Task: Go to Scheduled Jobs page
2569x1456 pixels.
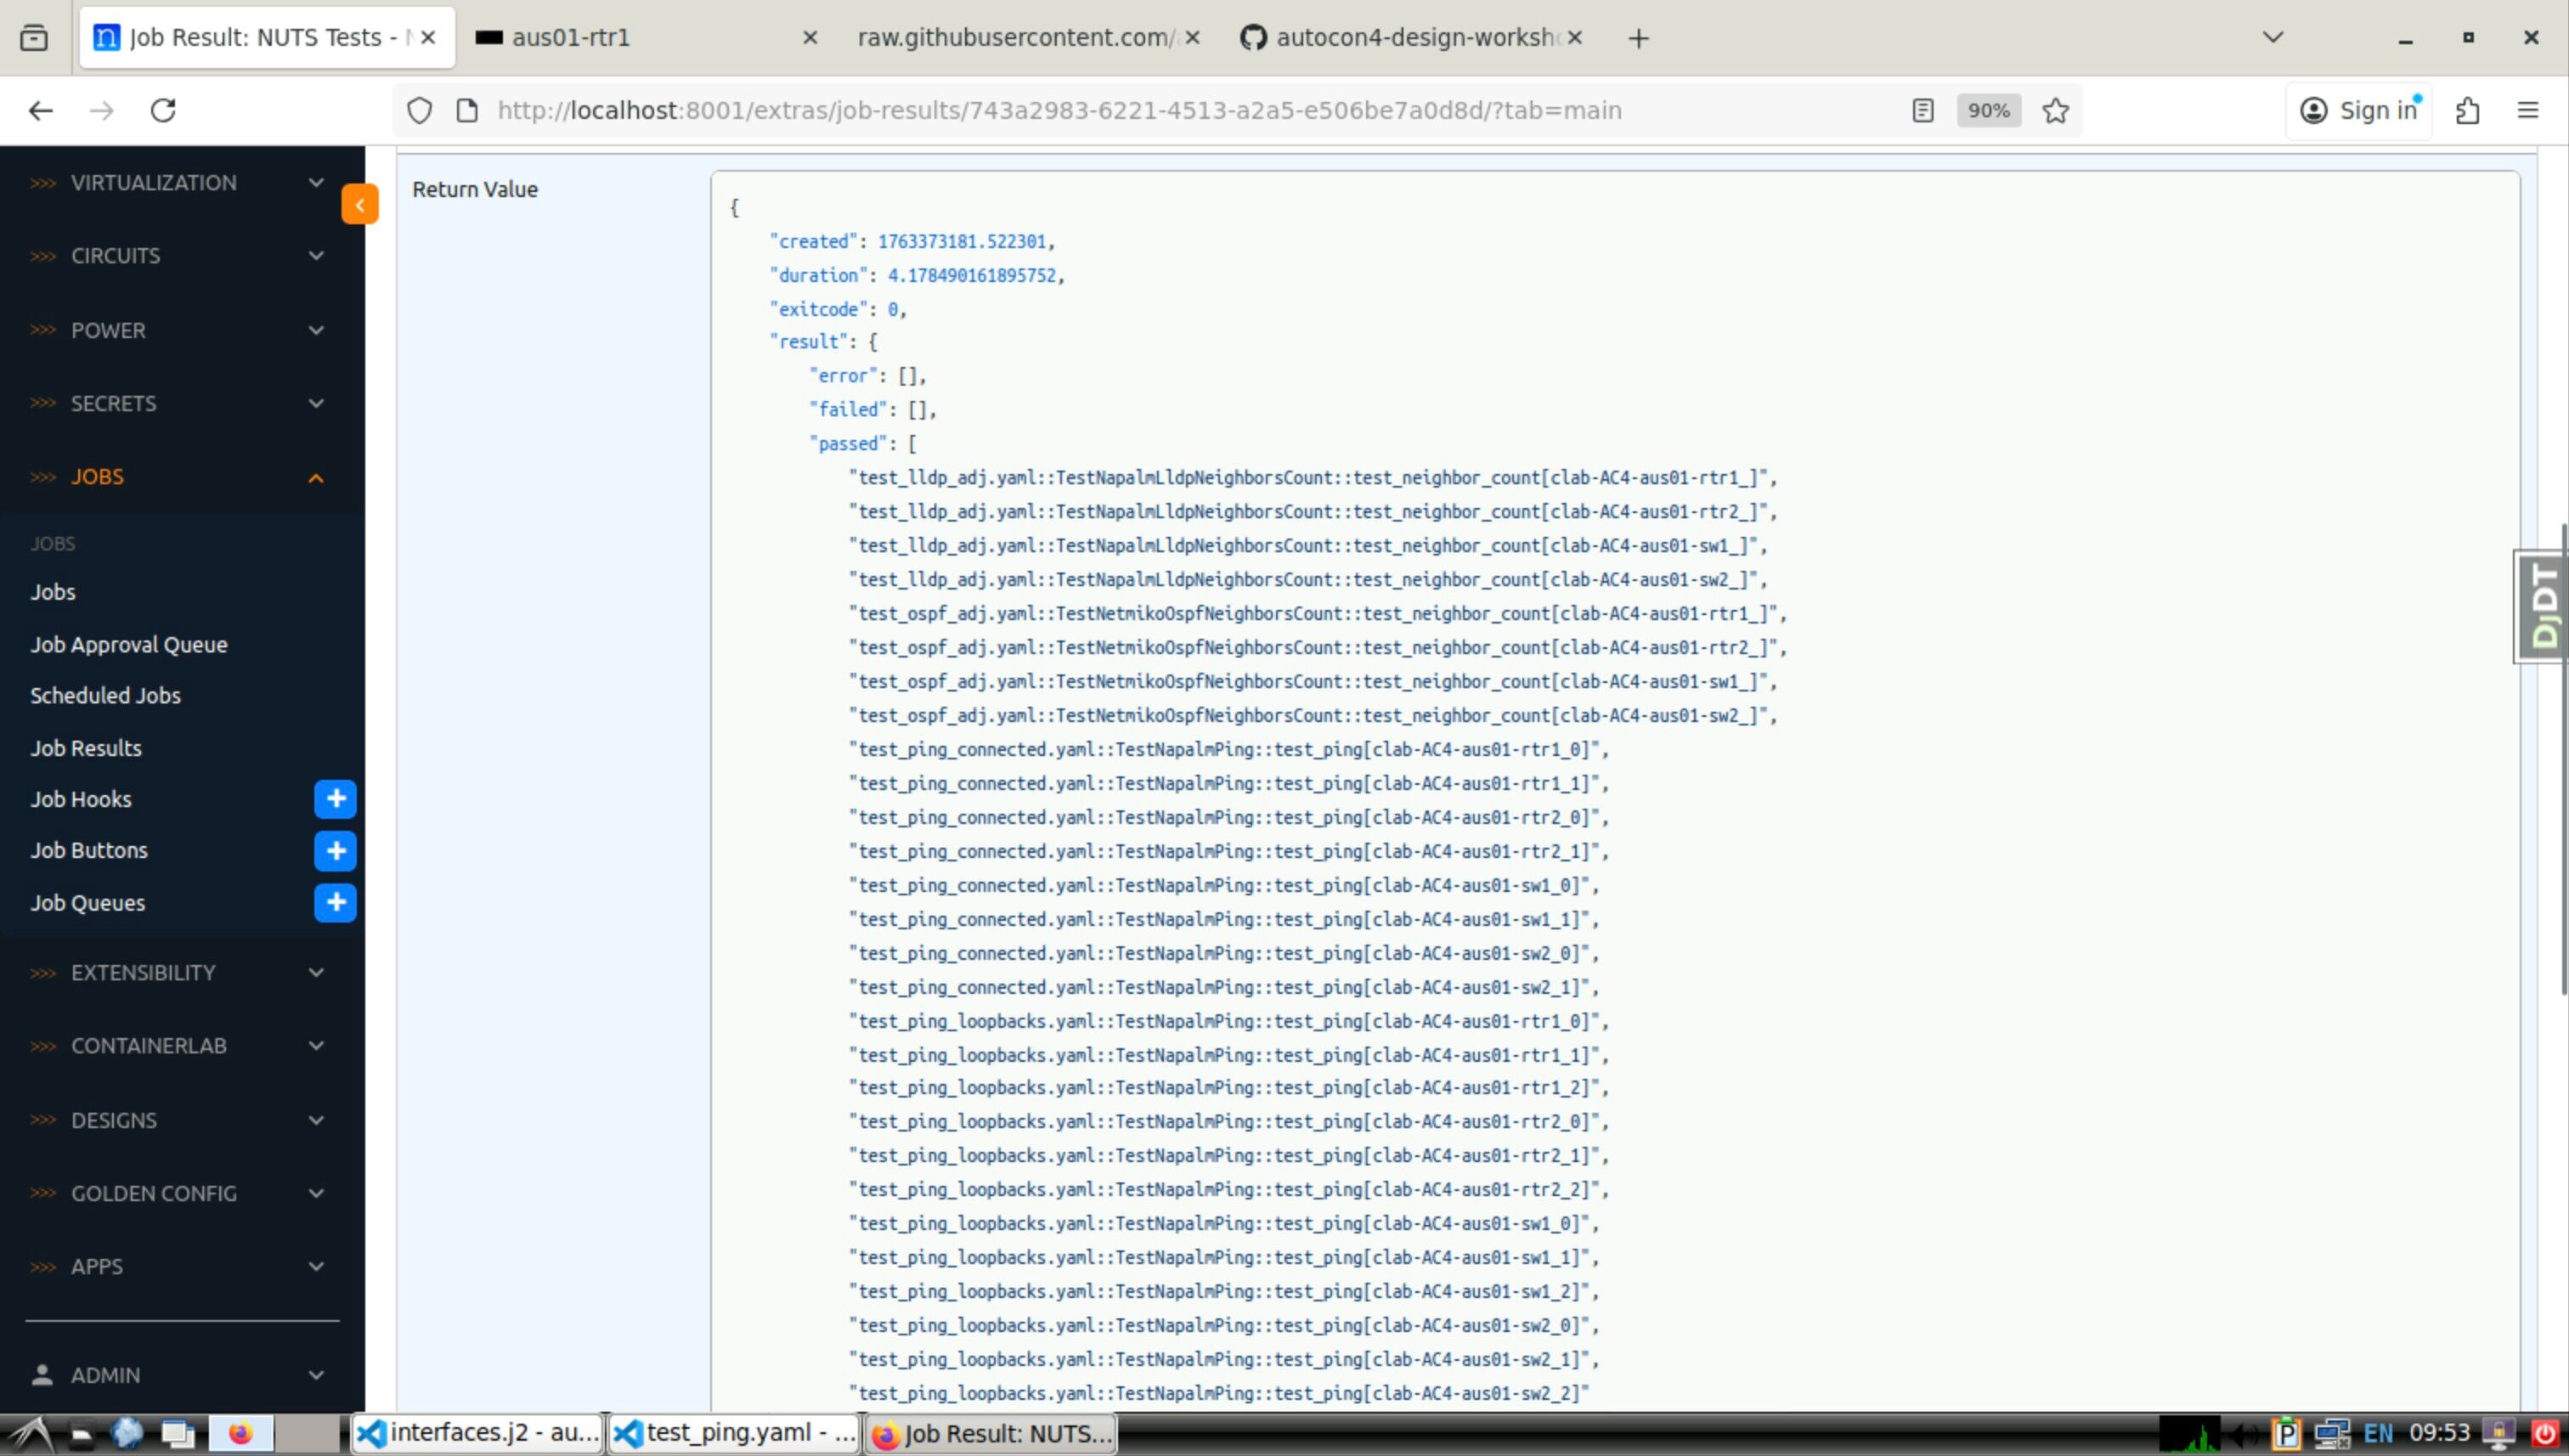Action: [105, 695]
